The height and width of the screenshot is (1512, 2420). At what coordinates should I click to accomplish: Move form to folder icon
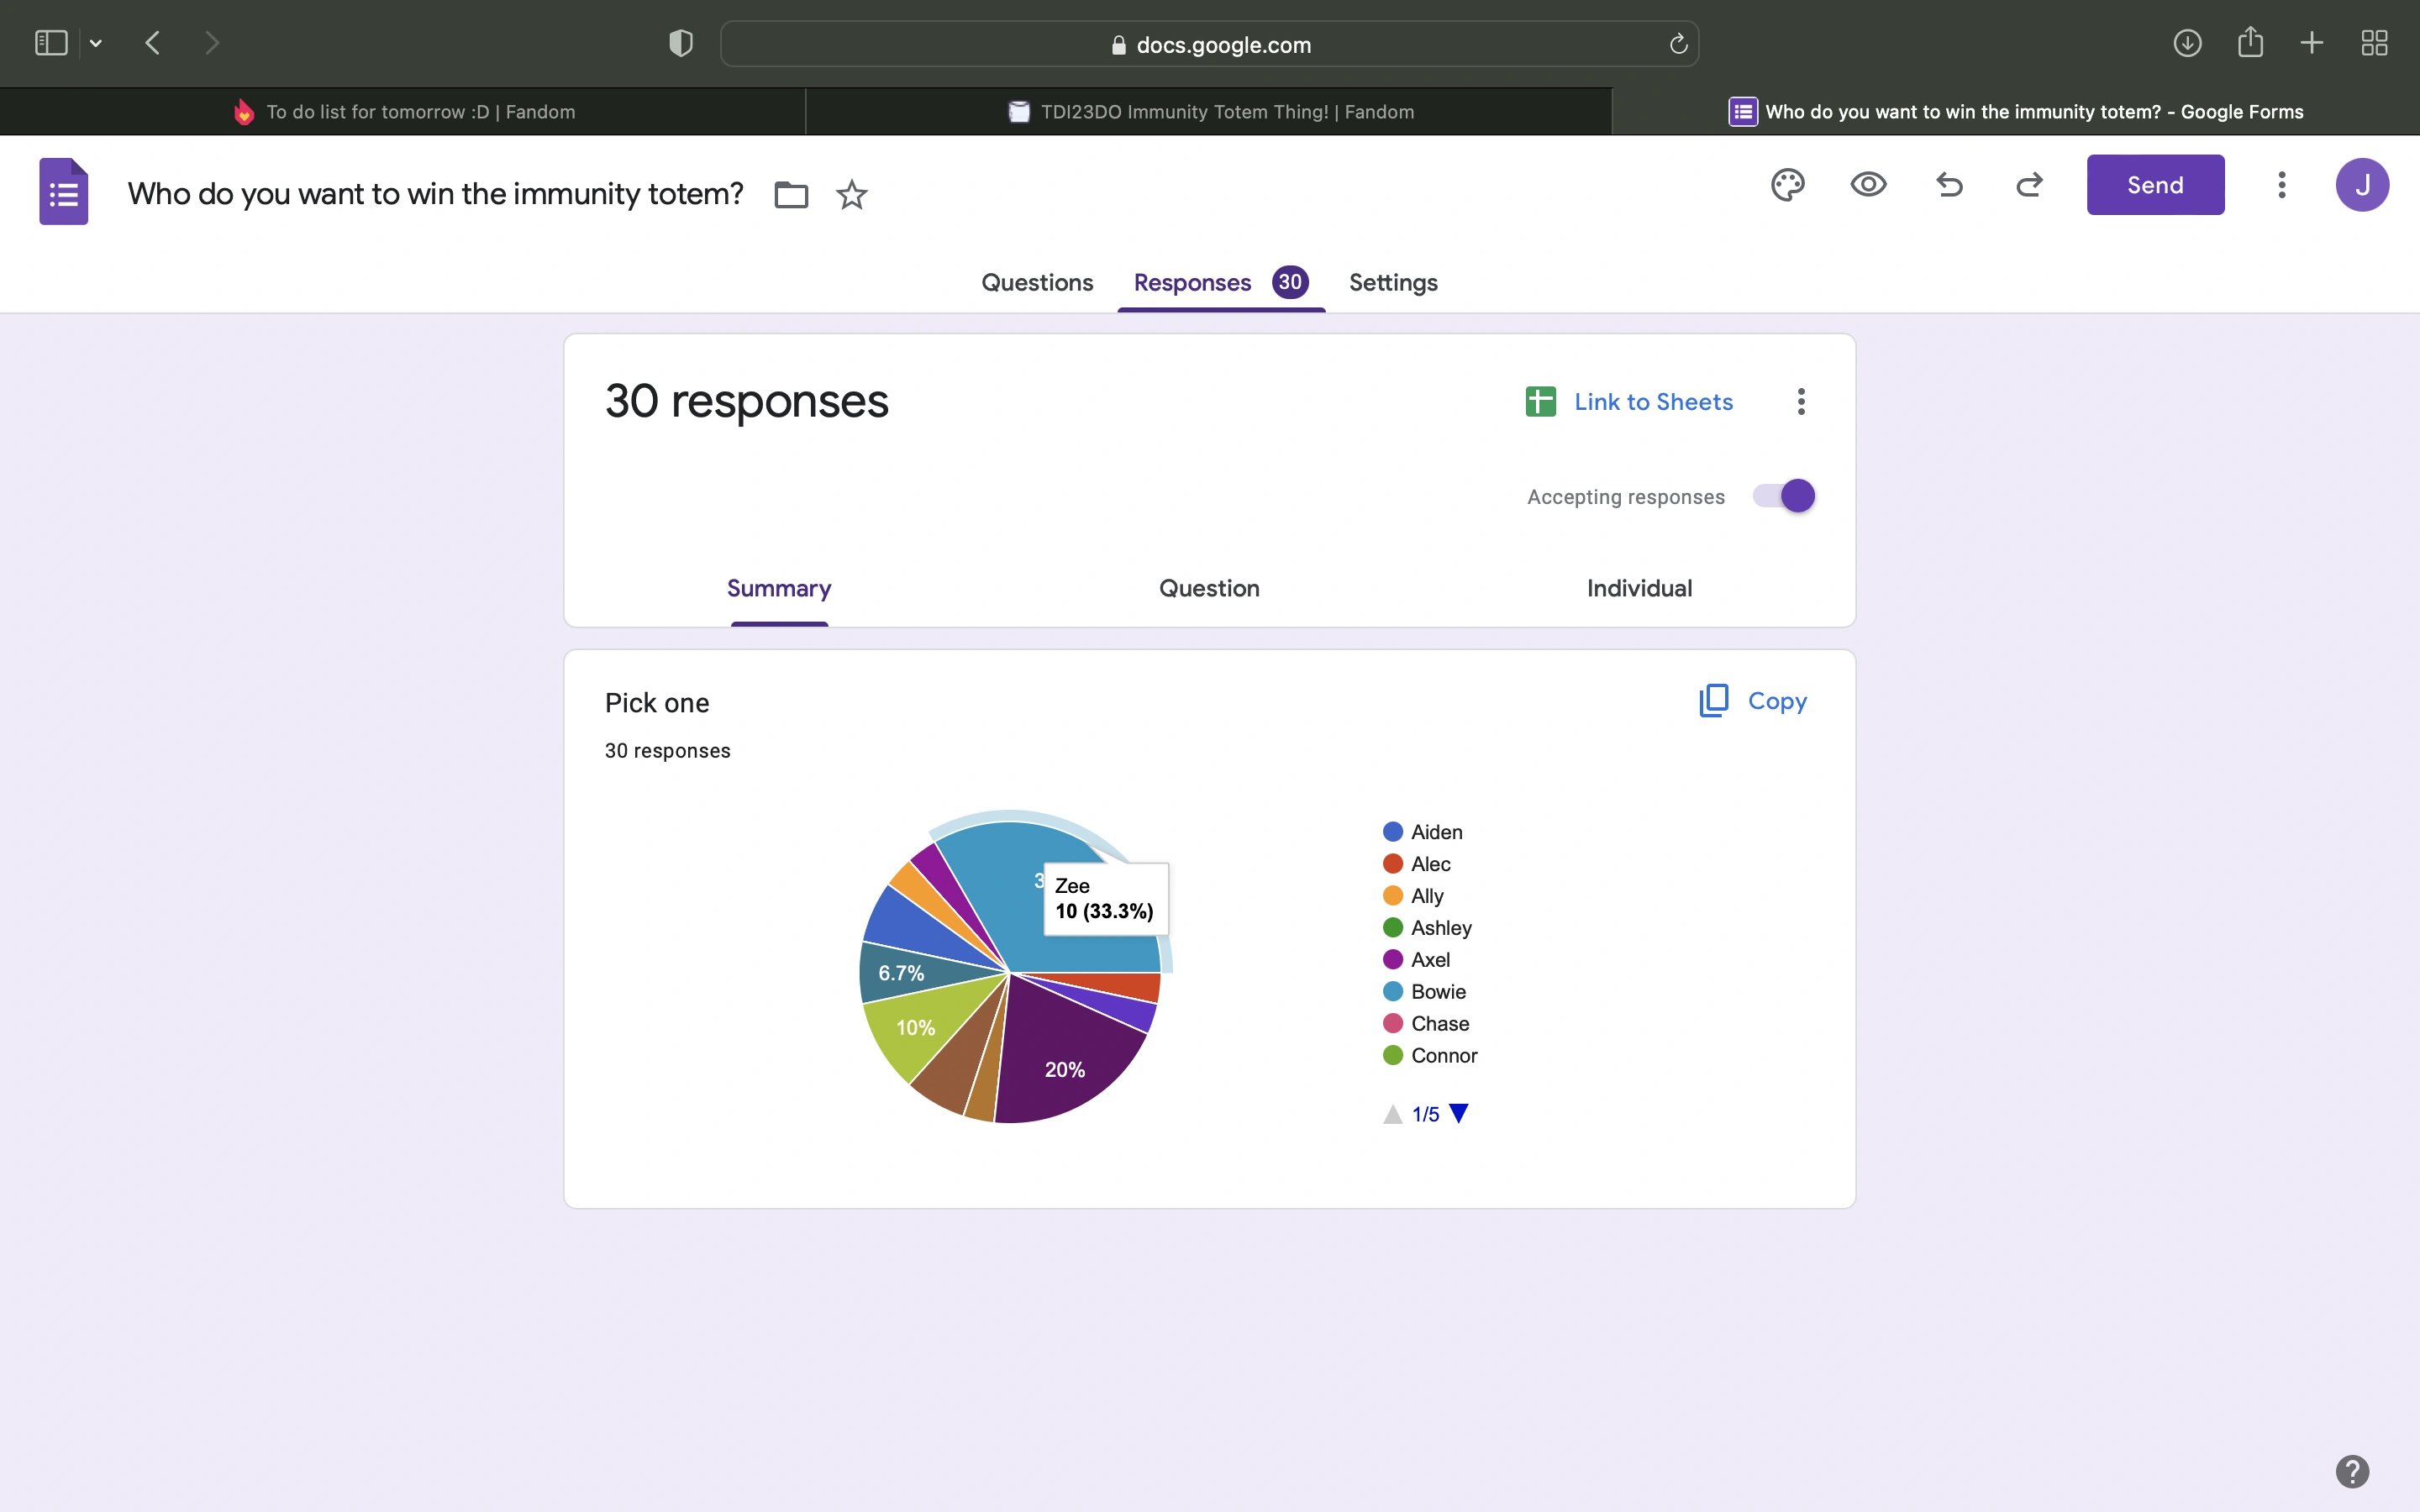(x=791, y=194)
